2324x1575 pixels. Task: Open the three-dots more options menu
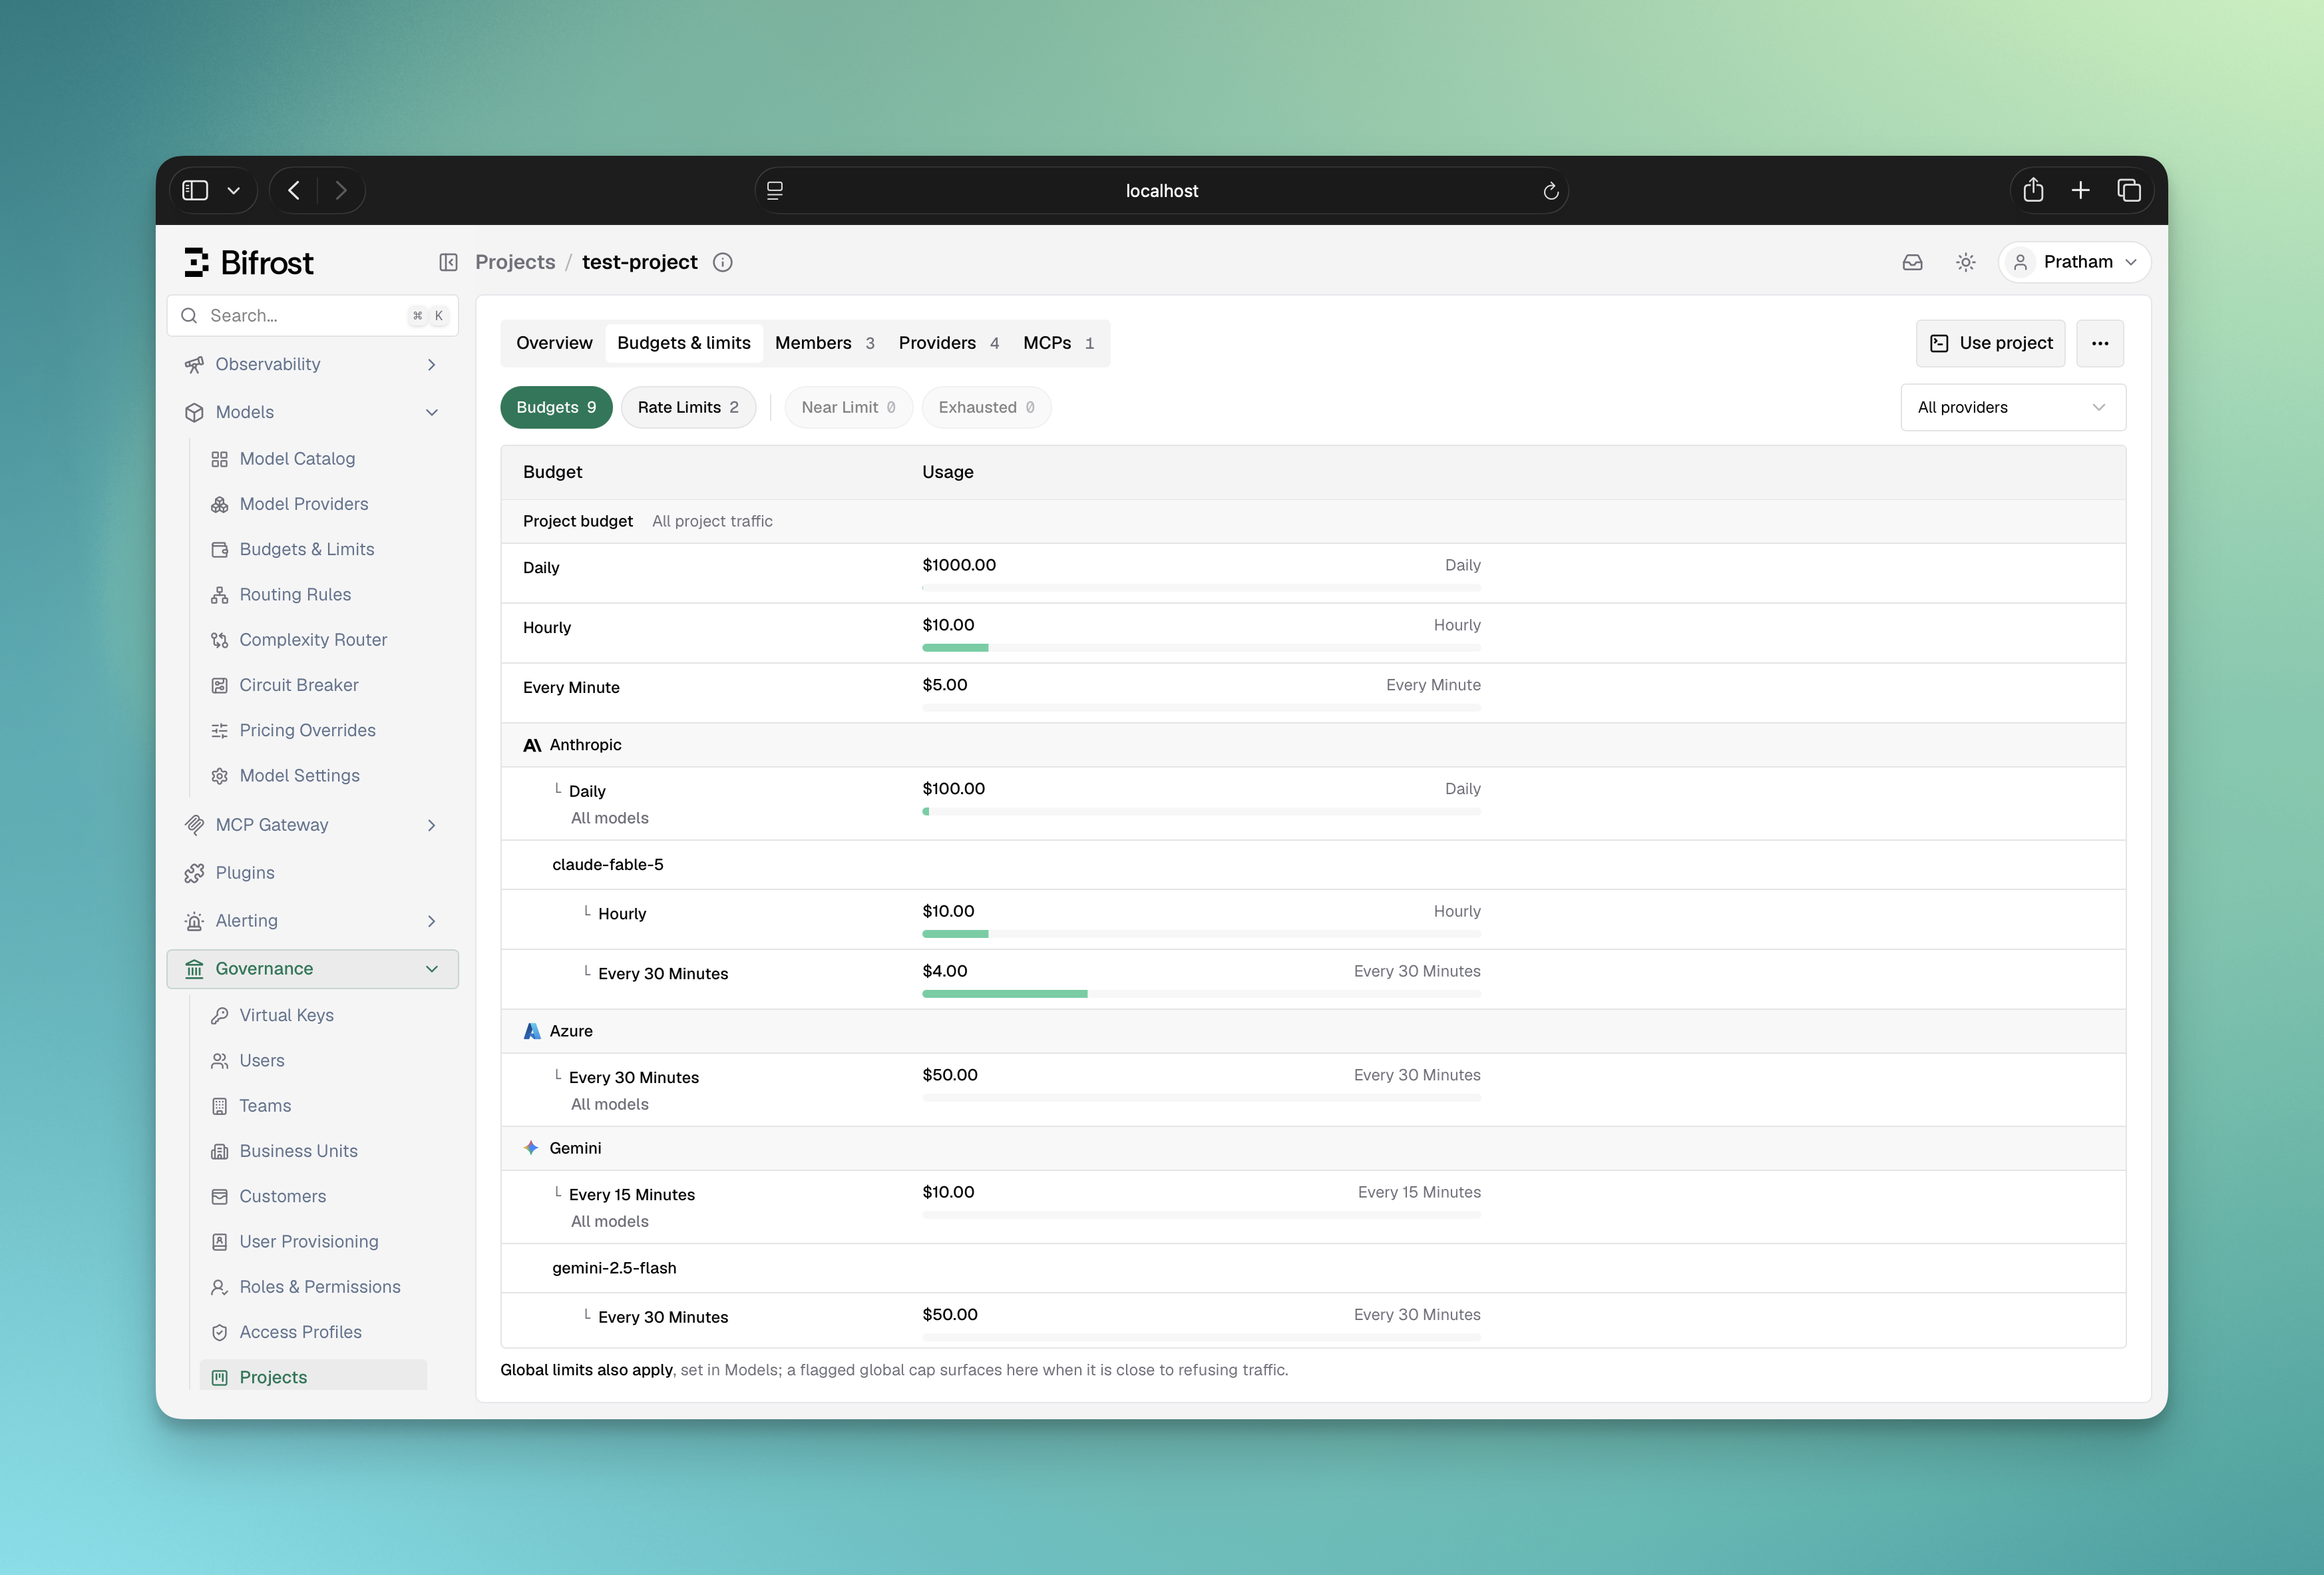point(2100,343)
